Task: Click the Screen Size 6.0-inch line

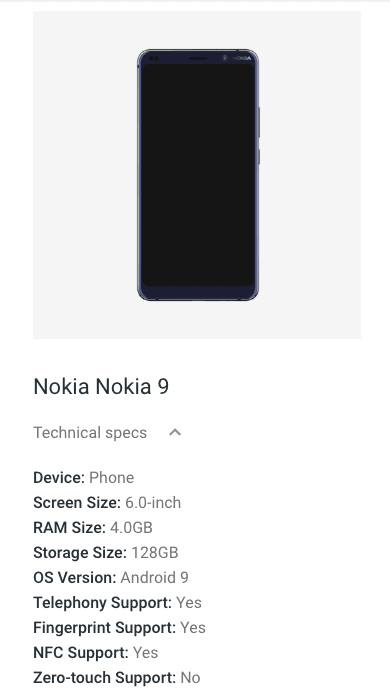Action: click(x=107, y=502)
